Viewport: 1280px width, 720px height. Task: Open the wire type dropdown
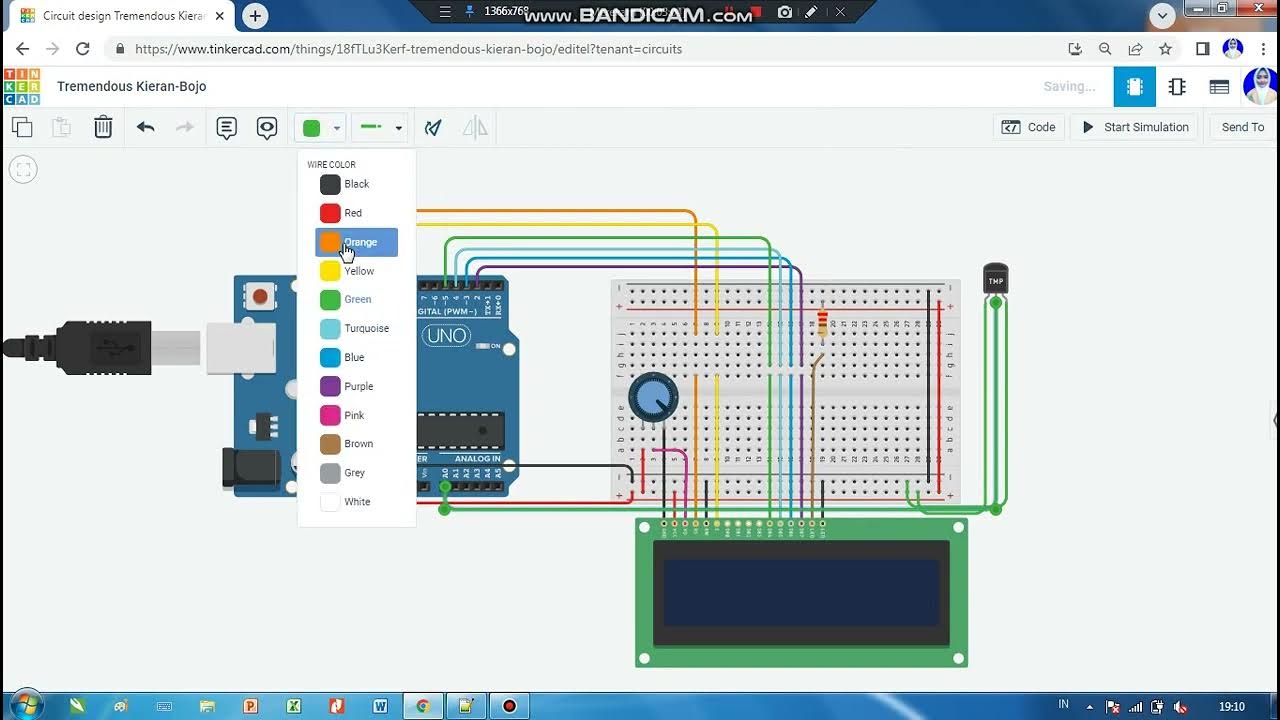pyautogui.click(x=380, y=127)
